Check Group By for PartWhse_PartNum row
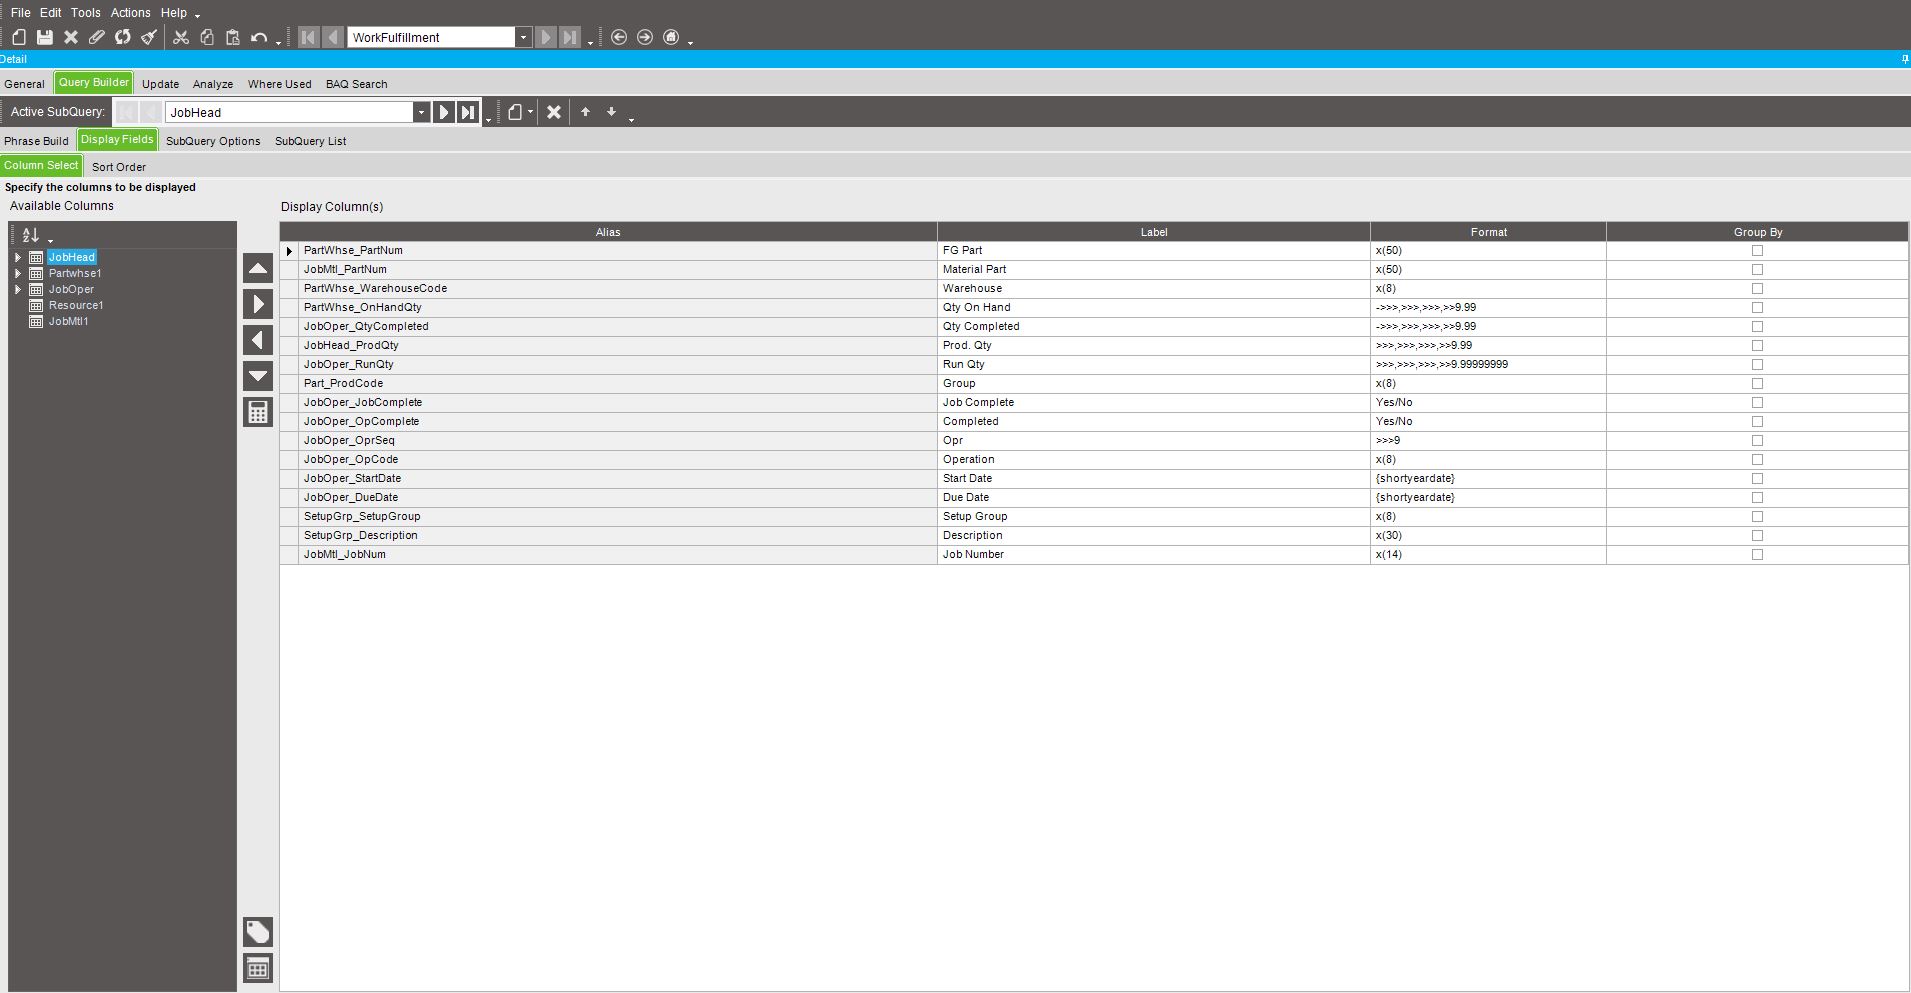The height and width of the screenshot is (993, 1911). [1757, 251]
